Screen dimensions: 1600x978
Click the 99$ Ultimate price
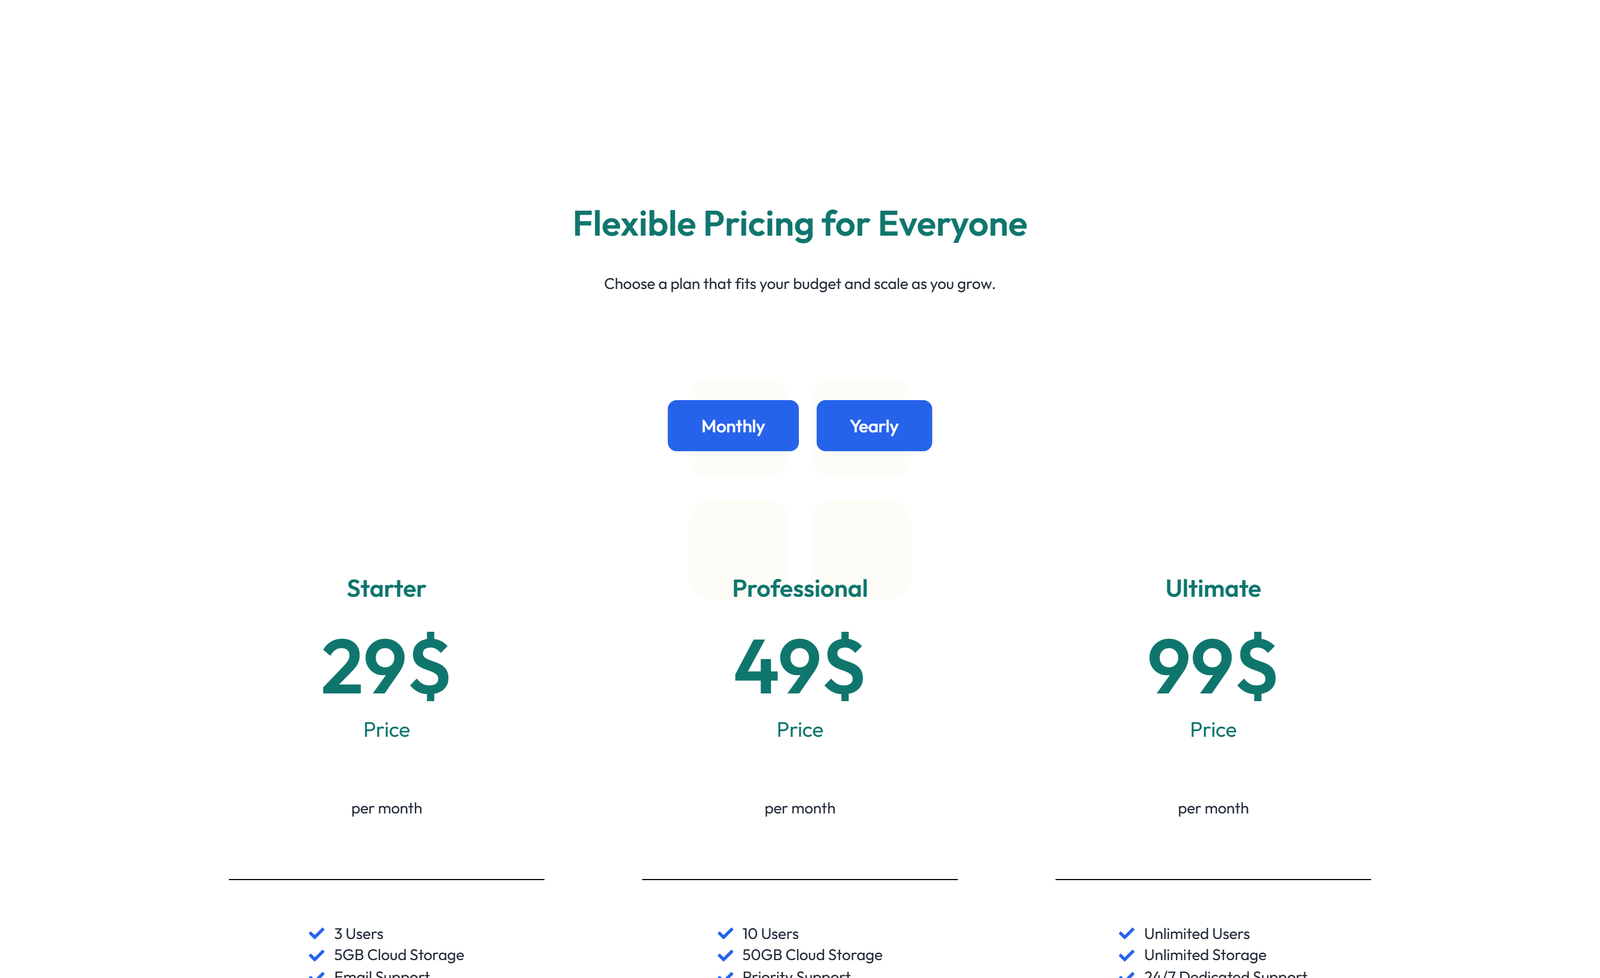tap(1212, 667)
